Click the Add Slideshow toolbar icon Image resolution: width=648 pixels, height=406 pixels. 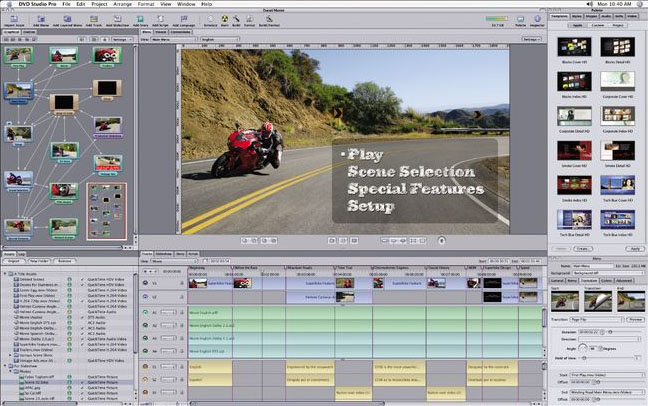click(x=117, y=19)
